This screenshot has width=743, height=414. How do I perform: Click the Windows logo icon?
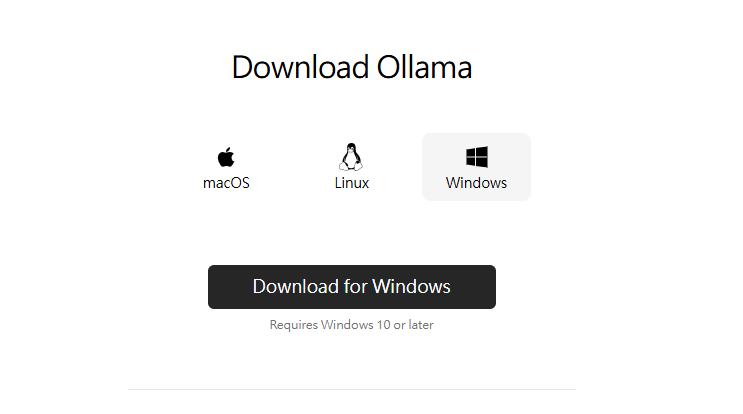pyautogui.click(x=477, y=157)
